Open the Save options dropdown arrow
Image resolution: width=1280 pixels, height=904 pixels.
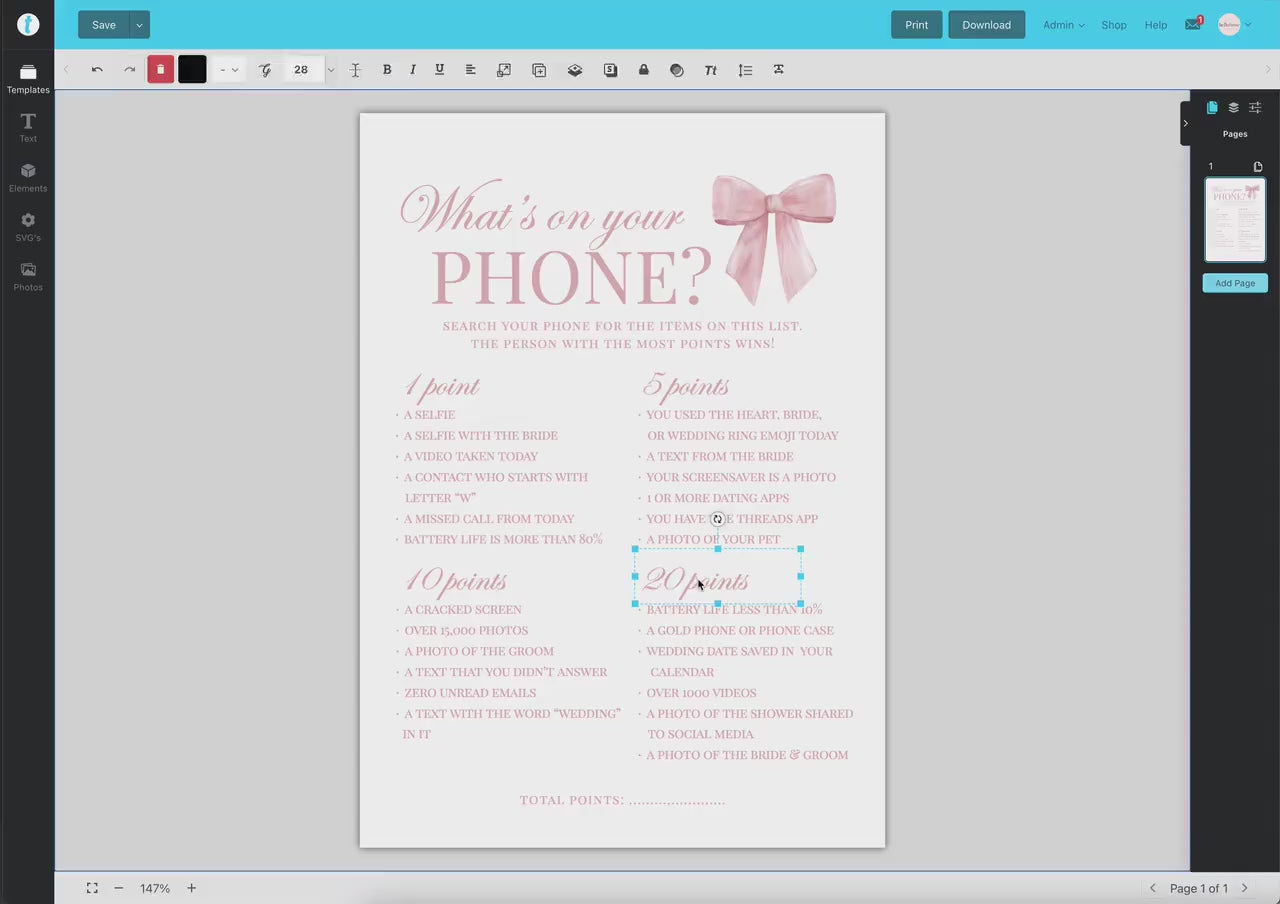pos(139,25)
